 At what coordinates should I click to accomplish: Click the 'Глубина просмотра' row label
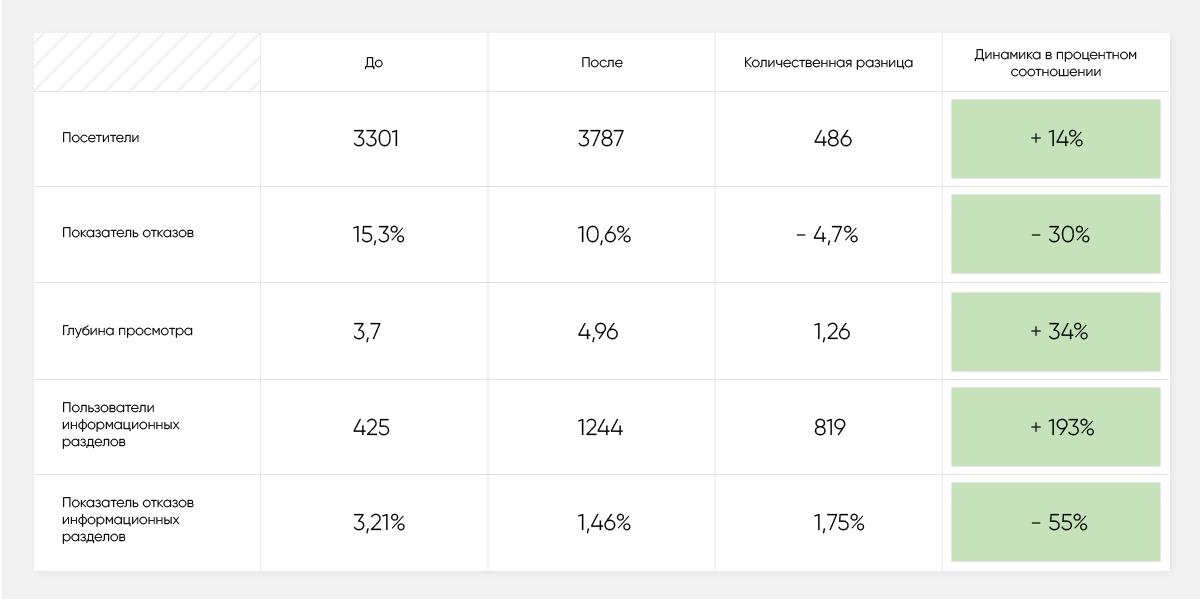[127, 331]
